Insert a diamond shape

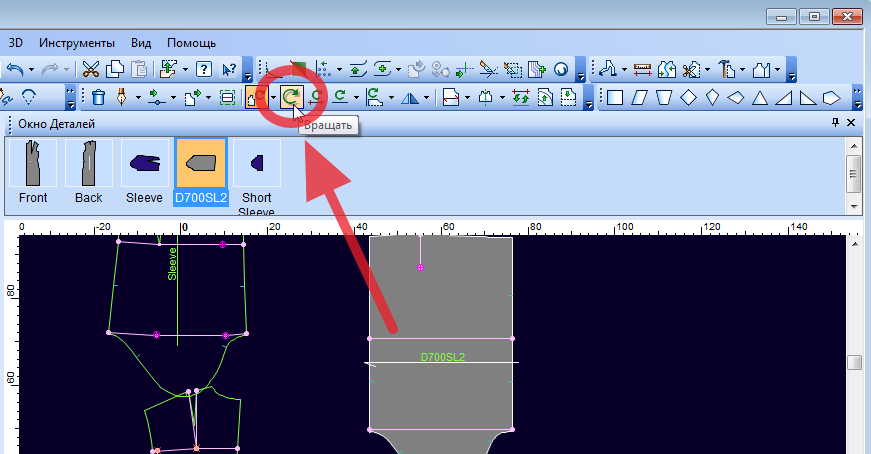coord(688,98)
